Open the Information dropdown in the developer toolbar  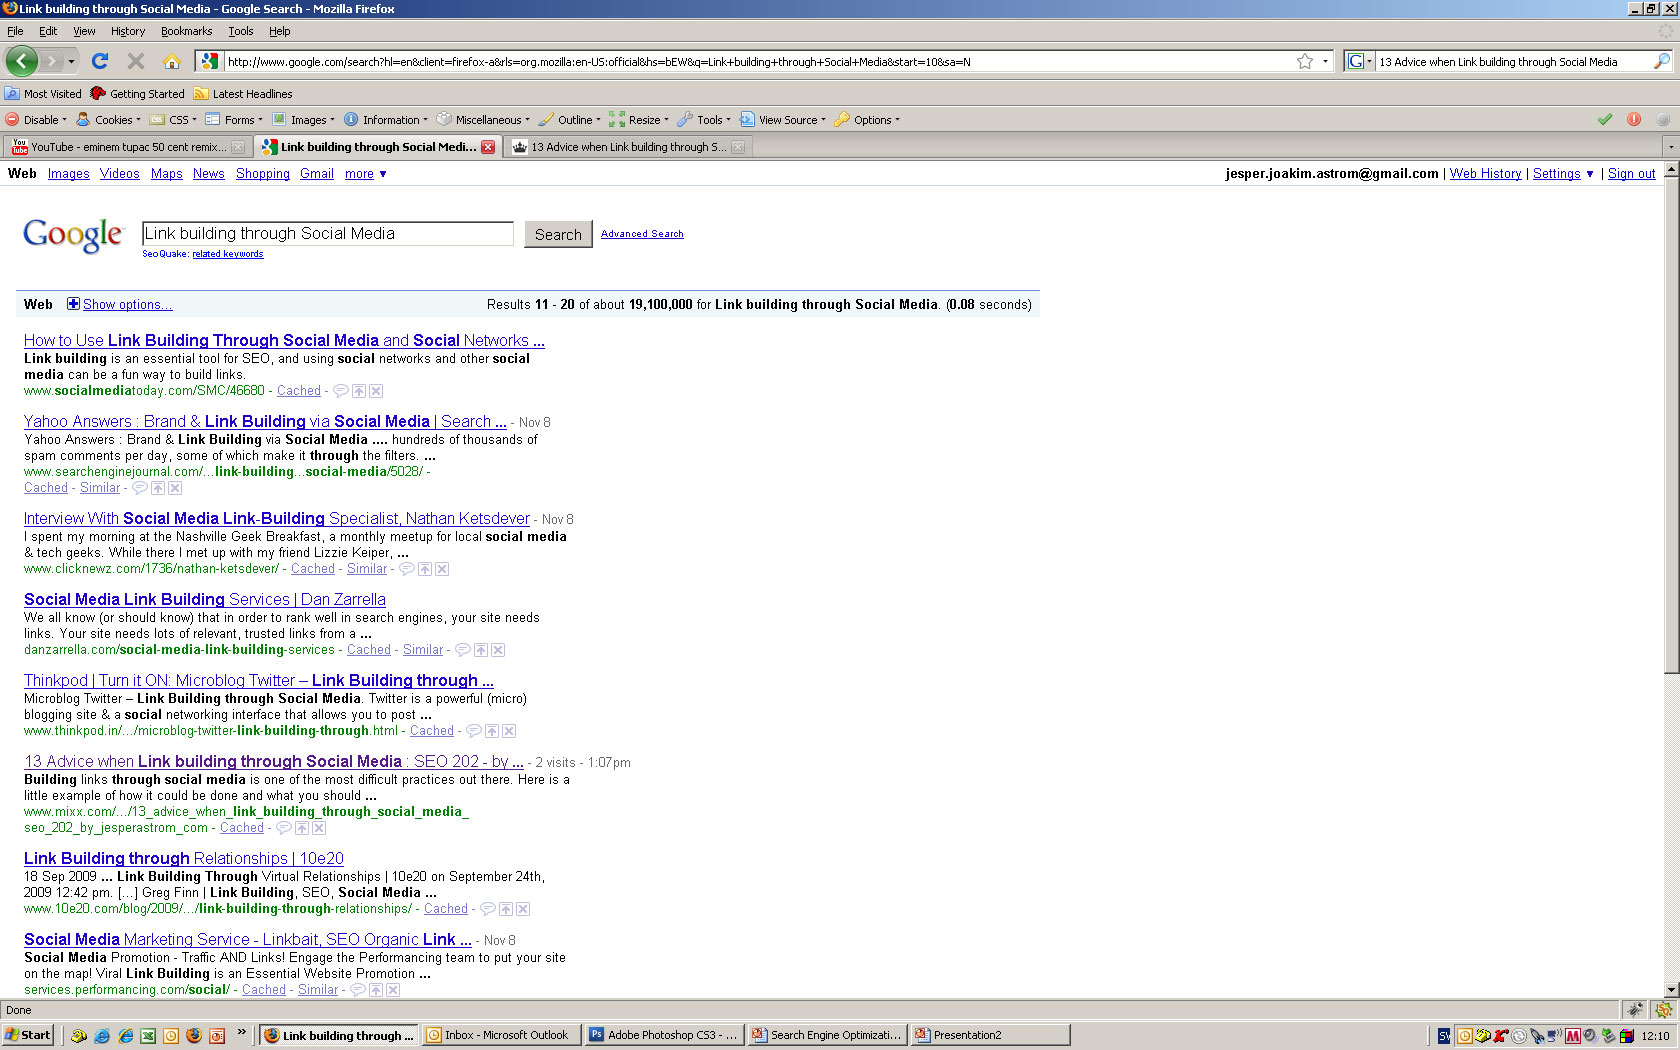tap(386, 120)
